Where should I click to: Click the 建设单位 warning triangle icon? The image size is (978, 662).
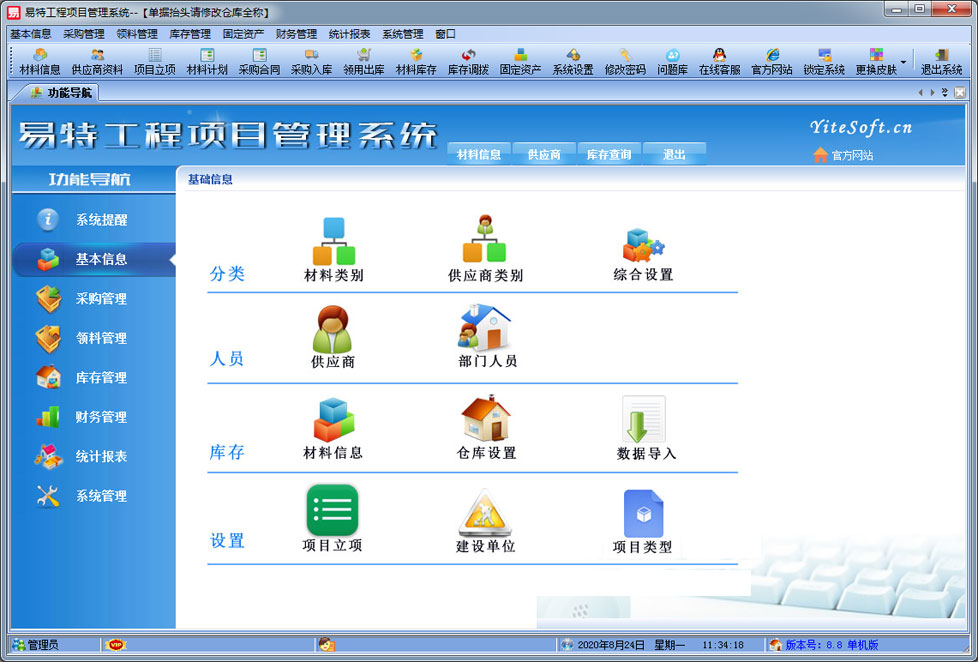coord(485,512)
